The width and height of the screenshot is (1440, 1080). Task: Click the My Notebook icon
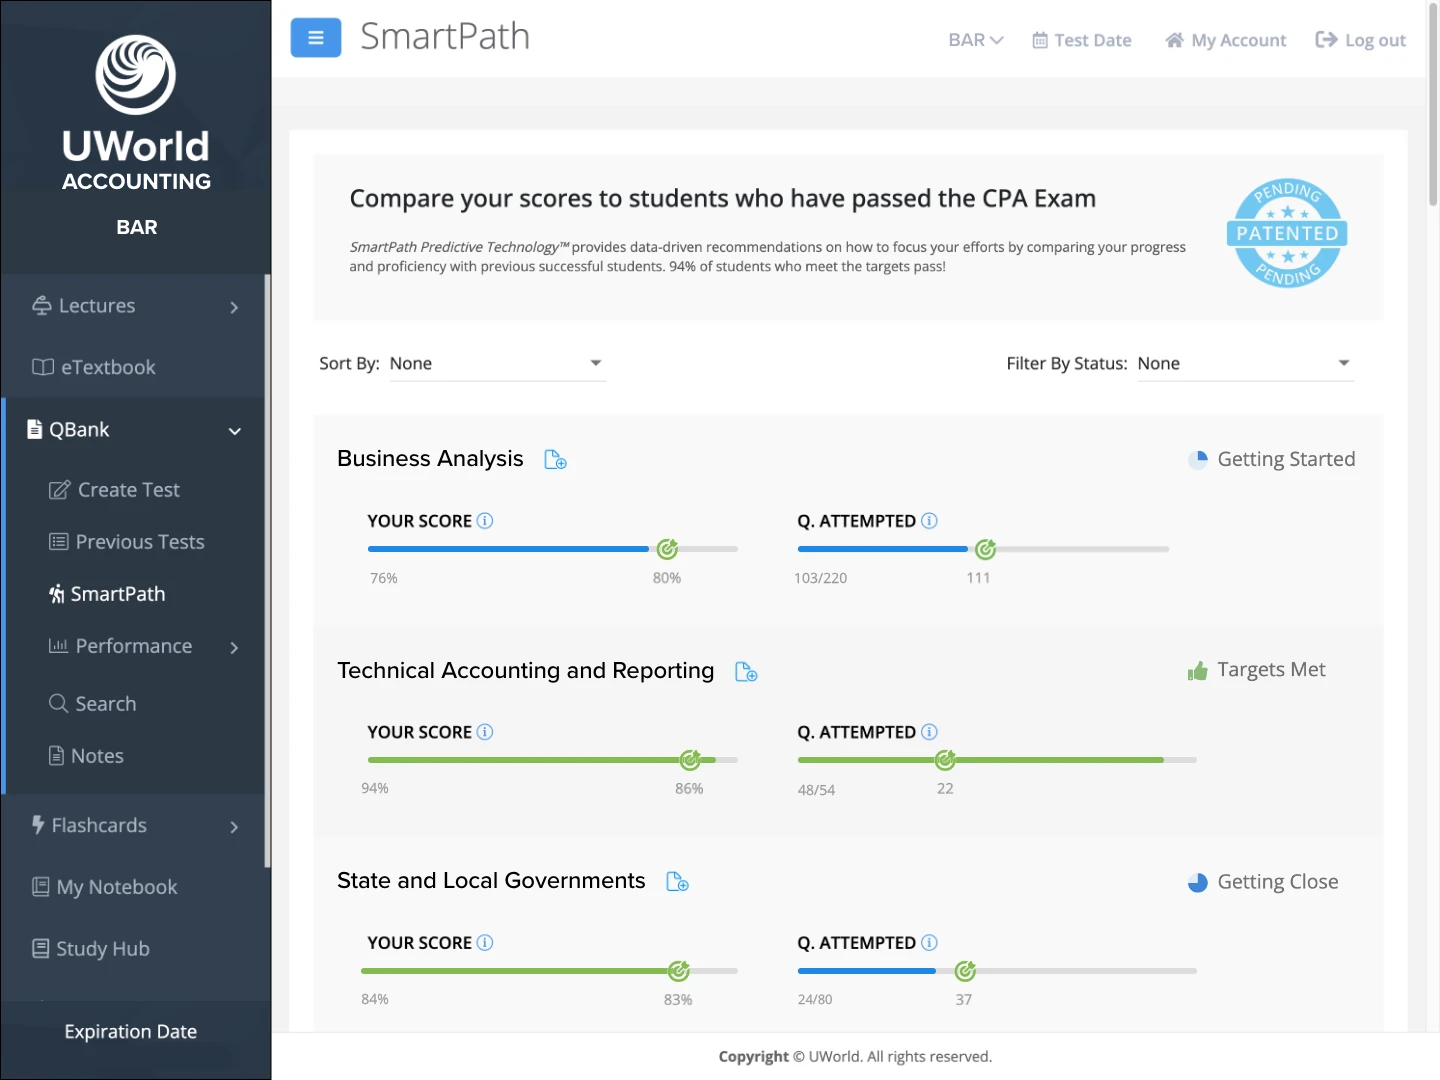point(41,887)
